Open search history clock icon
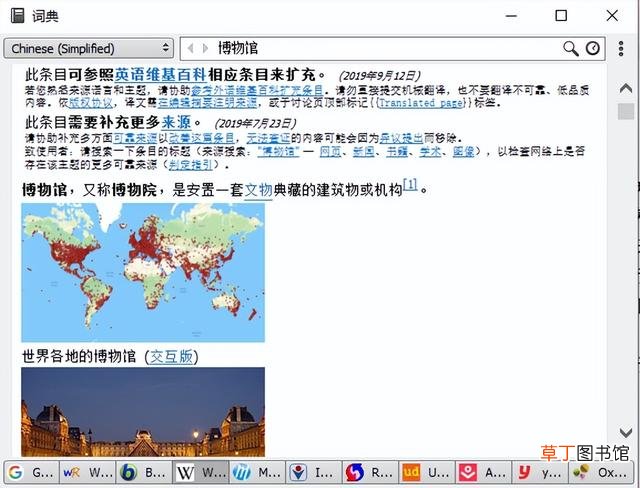This screenshot has width=640, height=488. click(593, 49)
